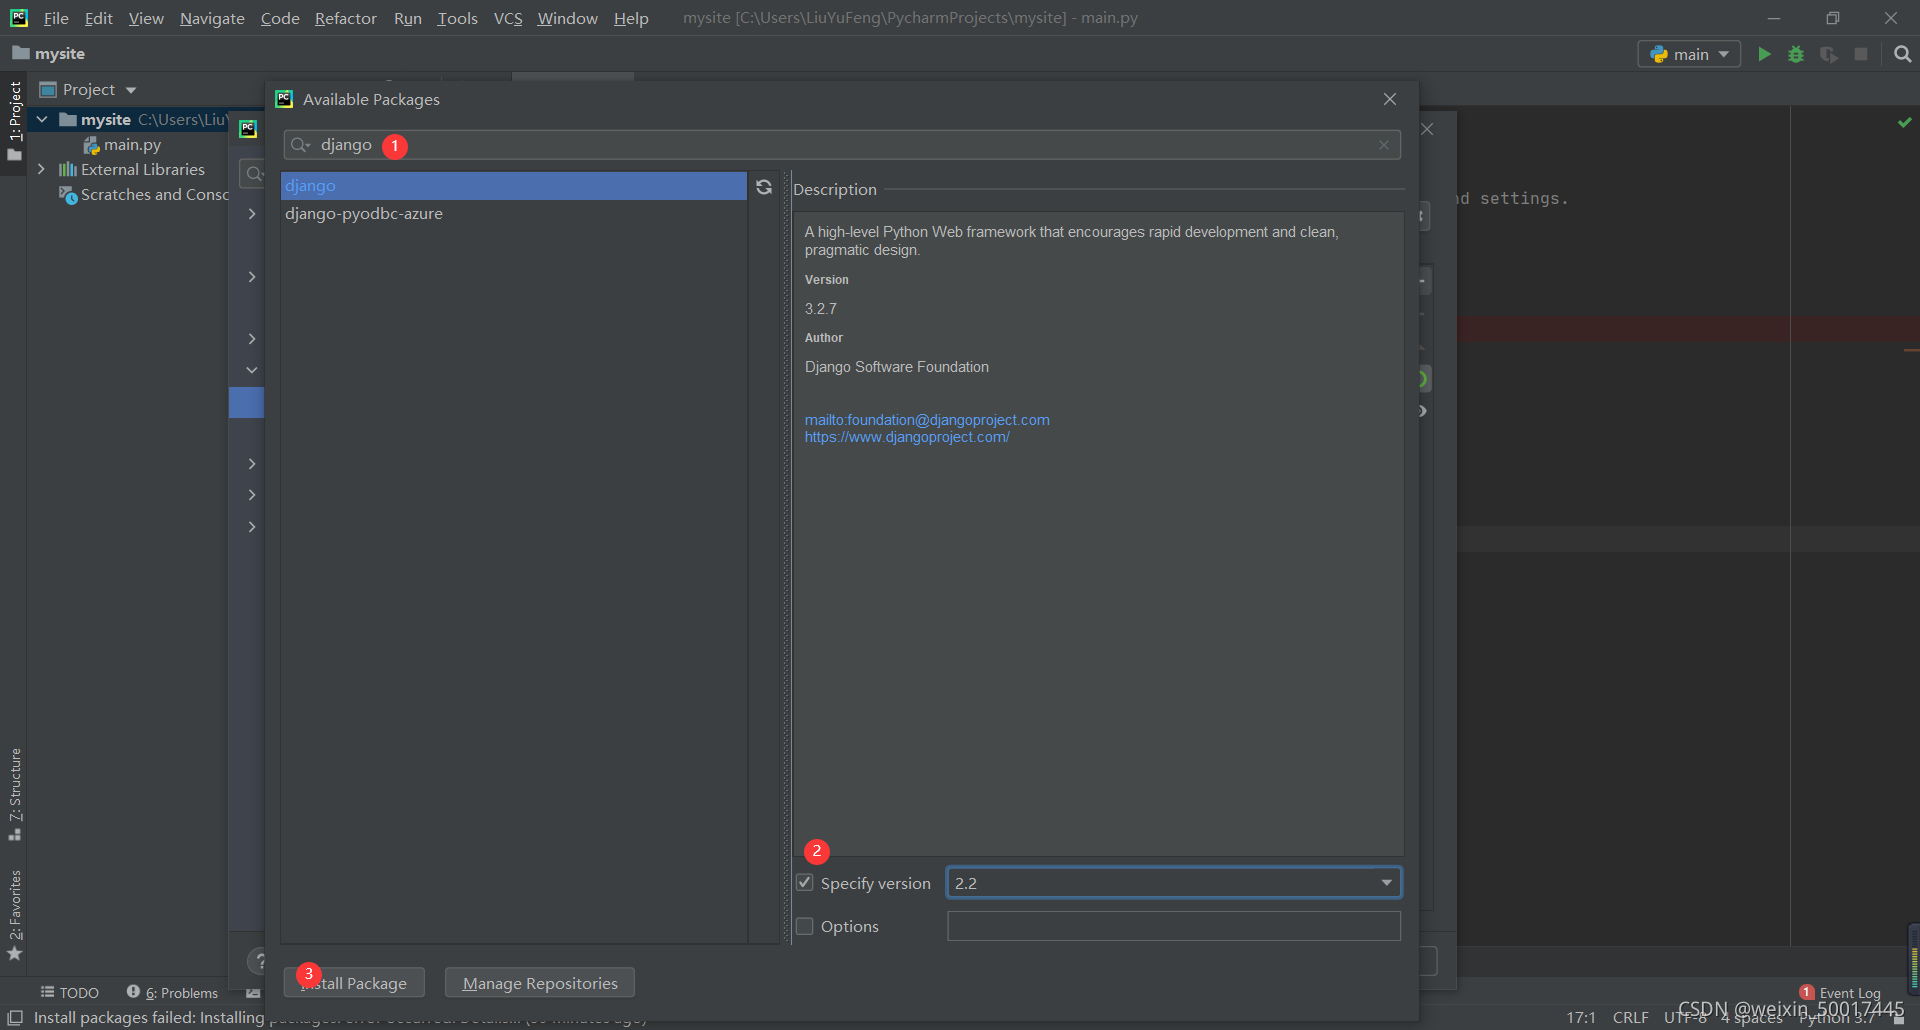Click the Stop square icon

[1861, 54]
